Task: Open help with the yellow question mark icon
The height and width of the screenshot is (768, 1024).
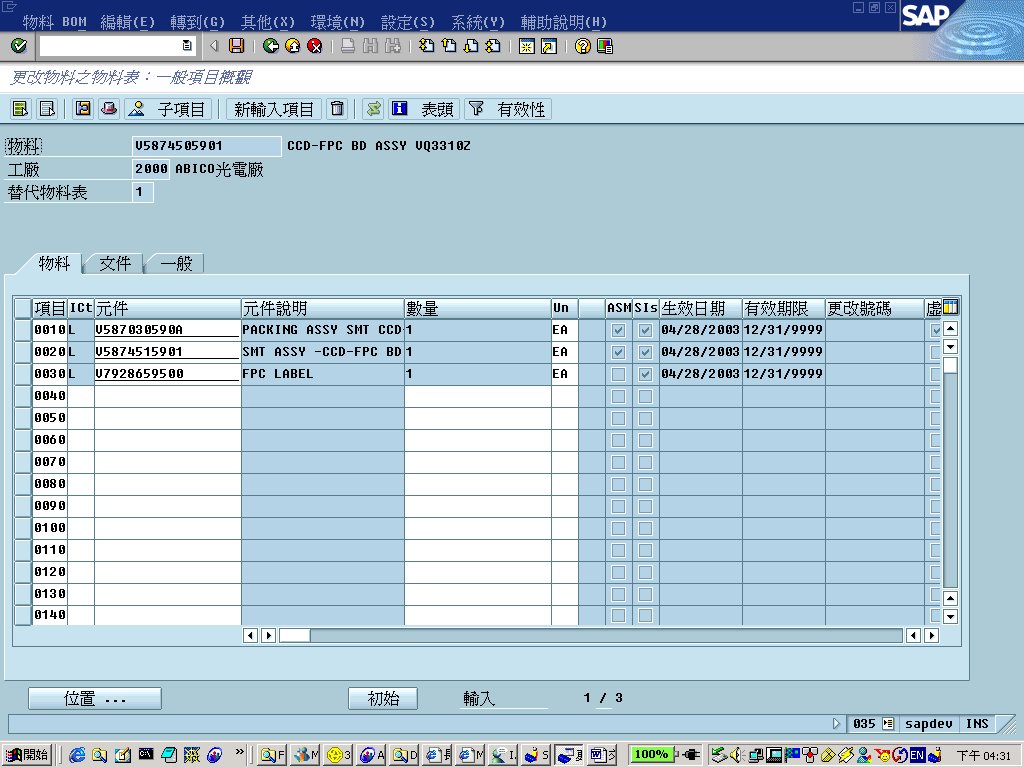Action: pos(583,46)
